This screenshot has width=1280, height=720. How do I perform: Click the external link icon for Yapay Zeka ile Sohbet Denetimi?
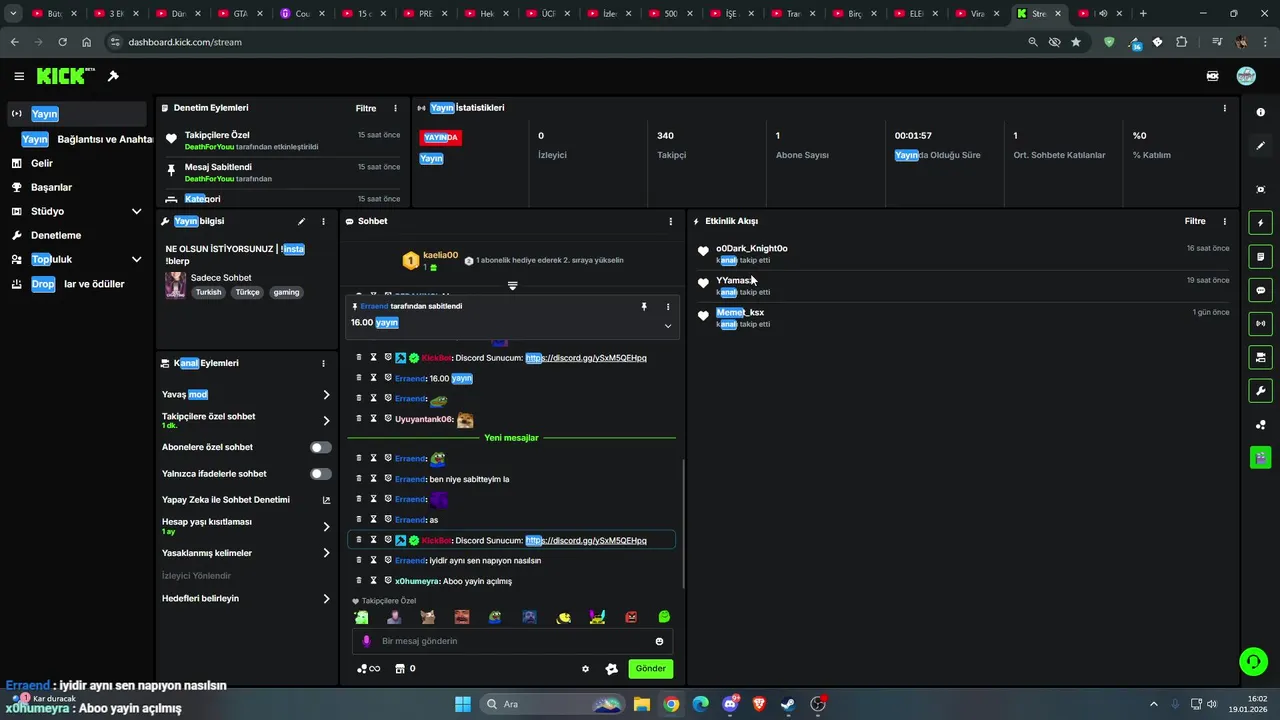pyautogui.click(x=326, y=500)
